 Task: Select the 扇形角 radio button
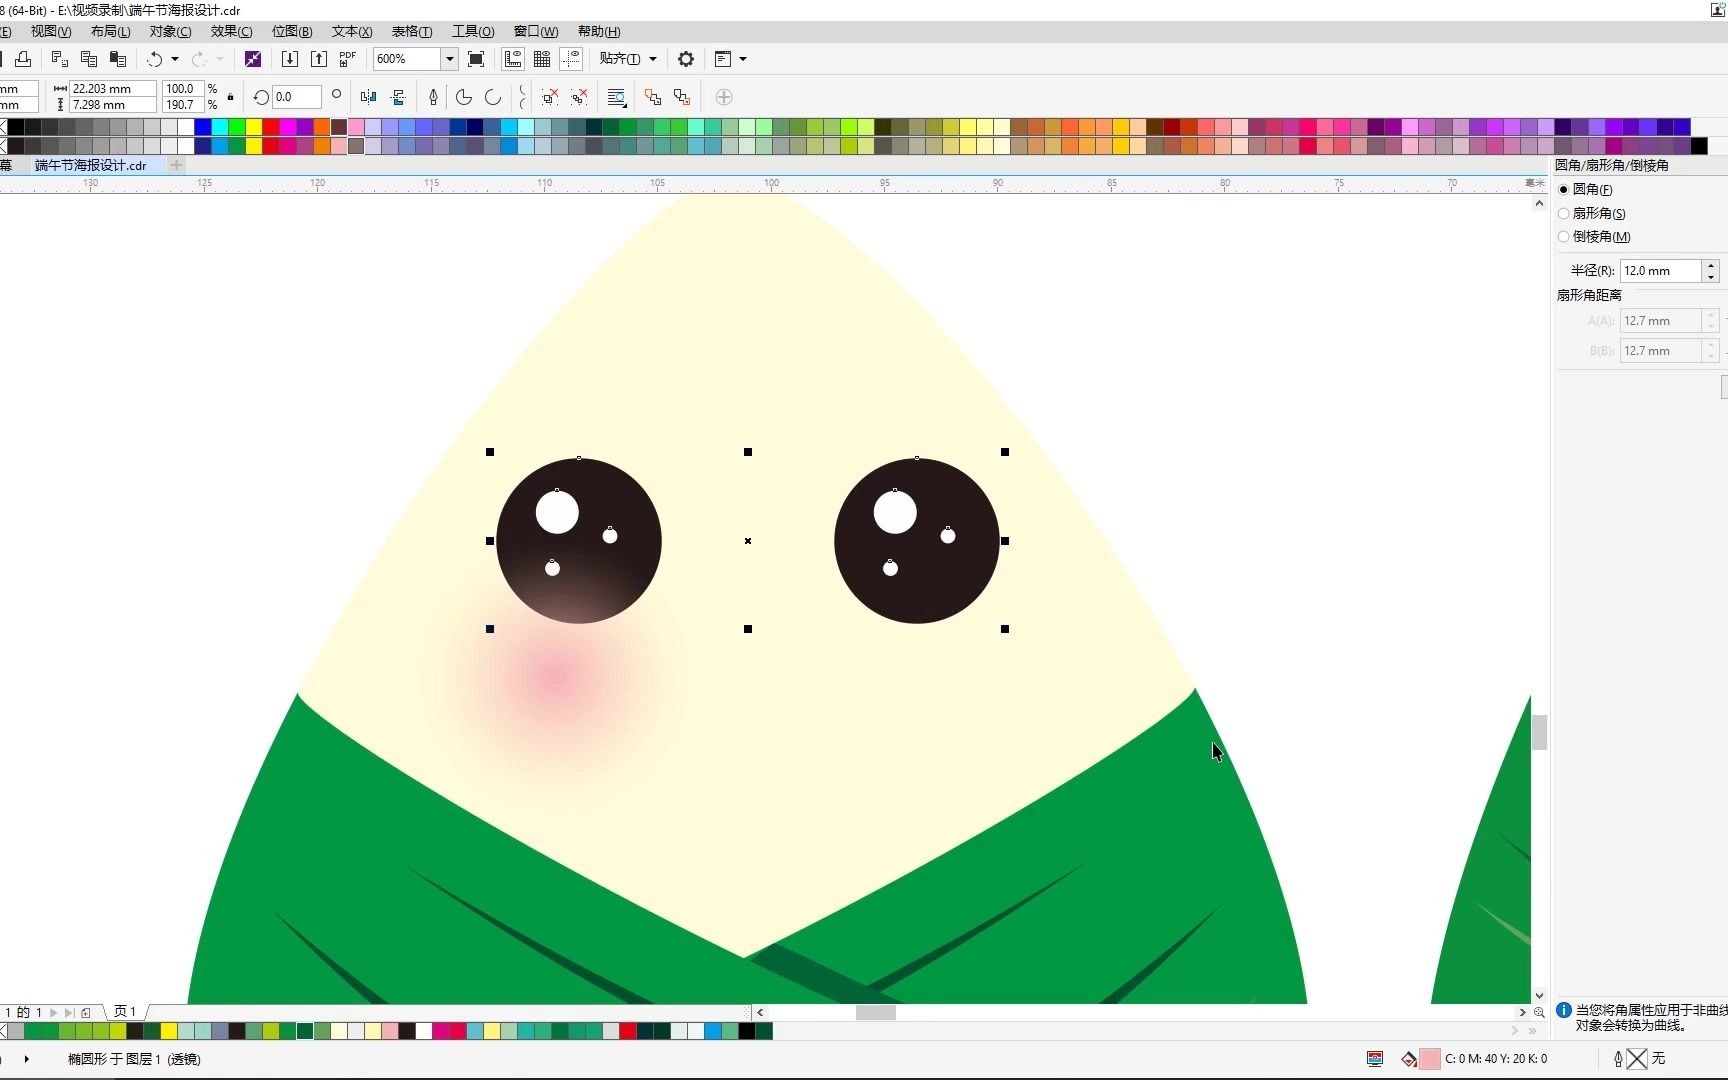click(x=1564, y=213)
